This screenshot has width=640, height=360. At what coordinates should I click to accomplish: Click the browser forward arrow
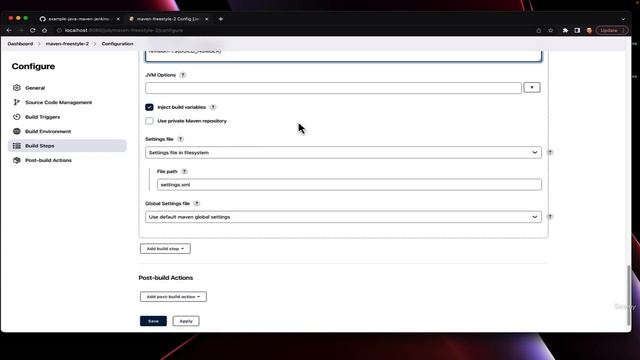click(x=21, y=30)
